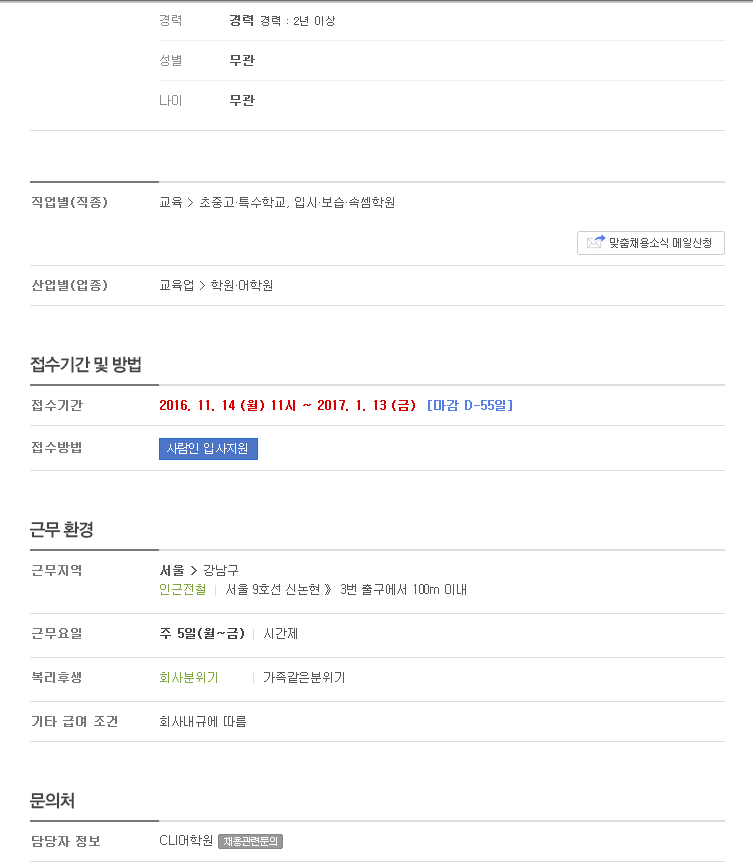Viewport: 753px width, 863px height.
Task: Open the 초중고·특수학교 category link
Action: click(x=242, y=203)
